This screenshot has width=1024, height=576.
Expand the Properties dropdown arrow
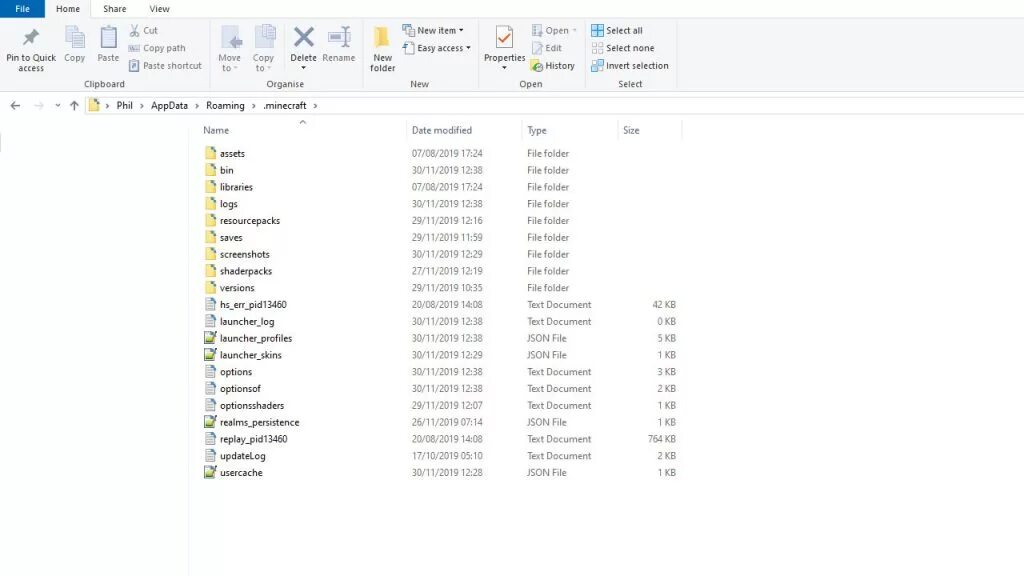coord(504,68)
